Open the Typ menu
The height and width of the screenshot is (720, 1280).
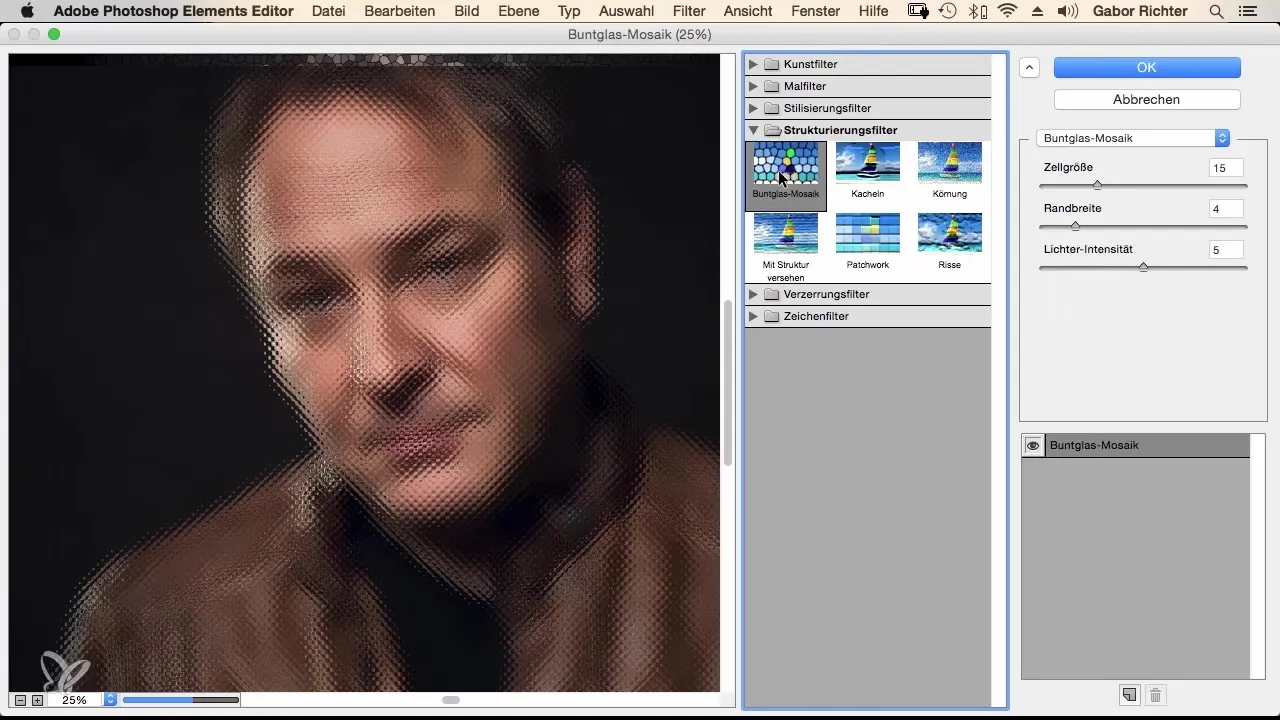569,11
